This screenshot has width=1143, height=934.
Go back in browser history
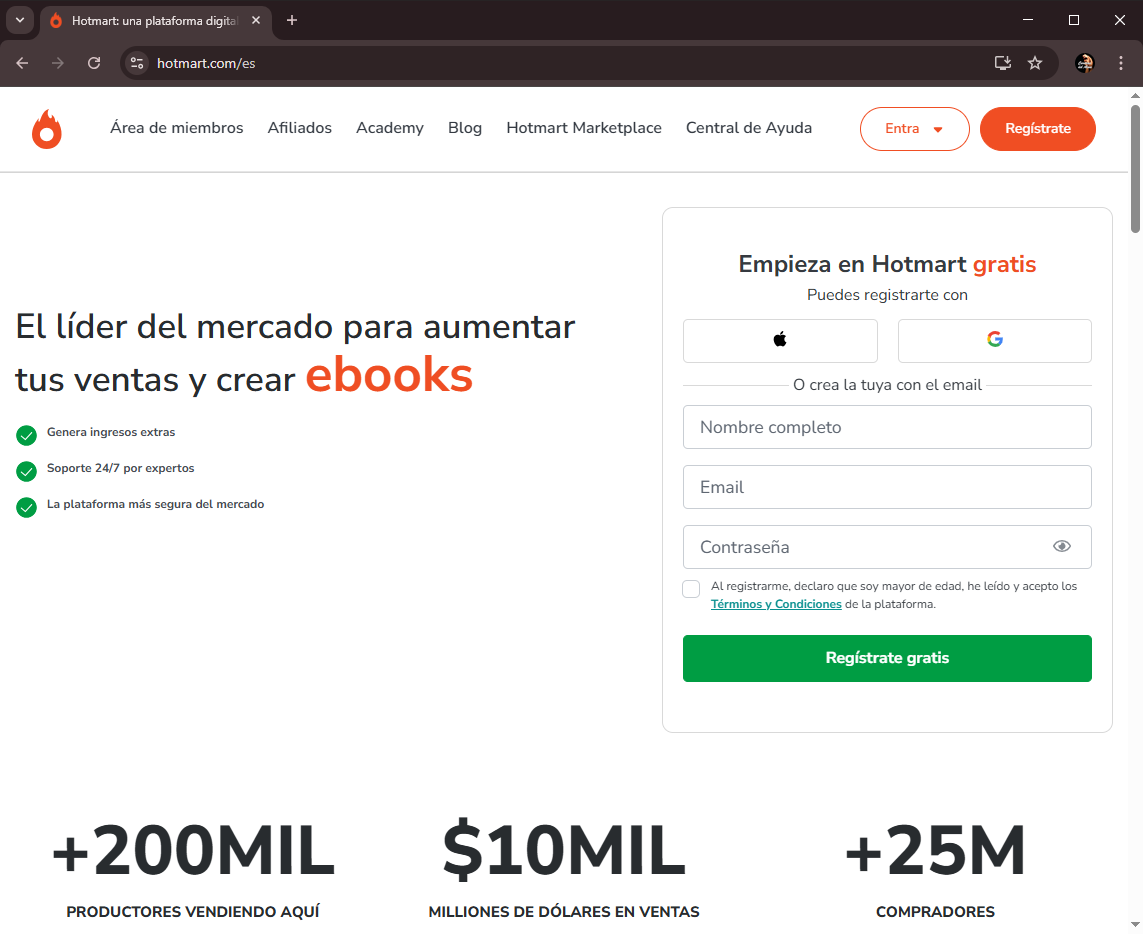22,63
